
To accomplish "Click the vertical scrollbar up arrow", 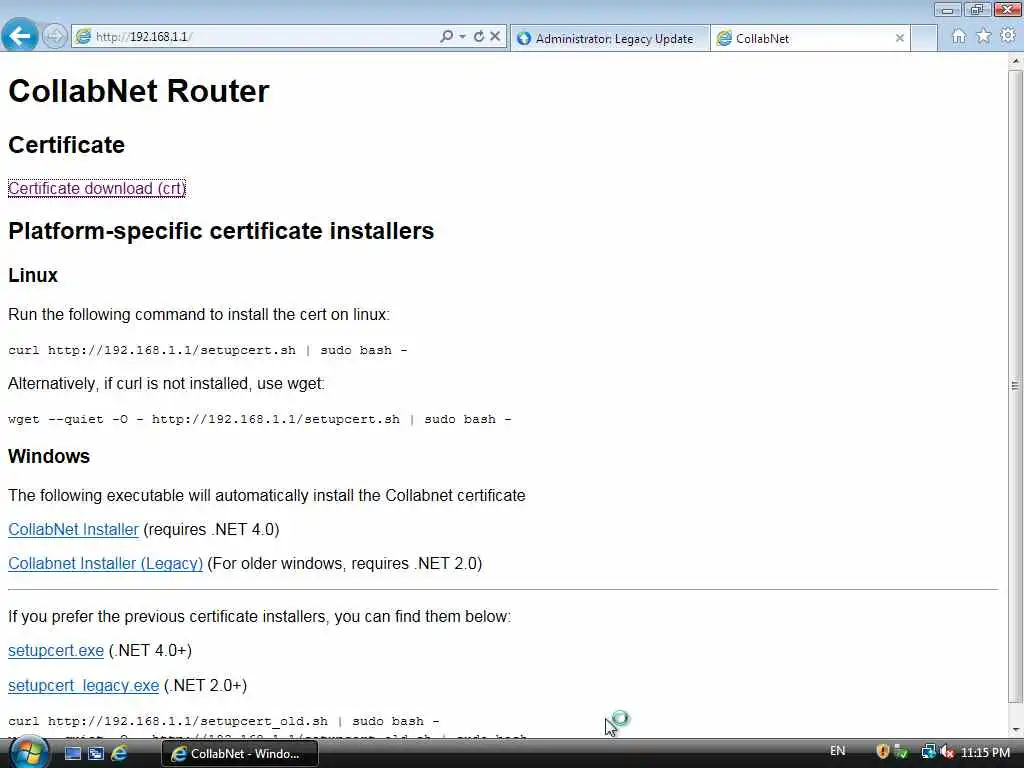I will [x=1016, y=61].
